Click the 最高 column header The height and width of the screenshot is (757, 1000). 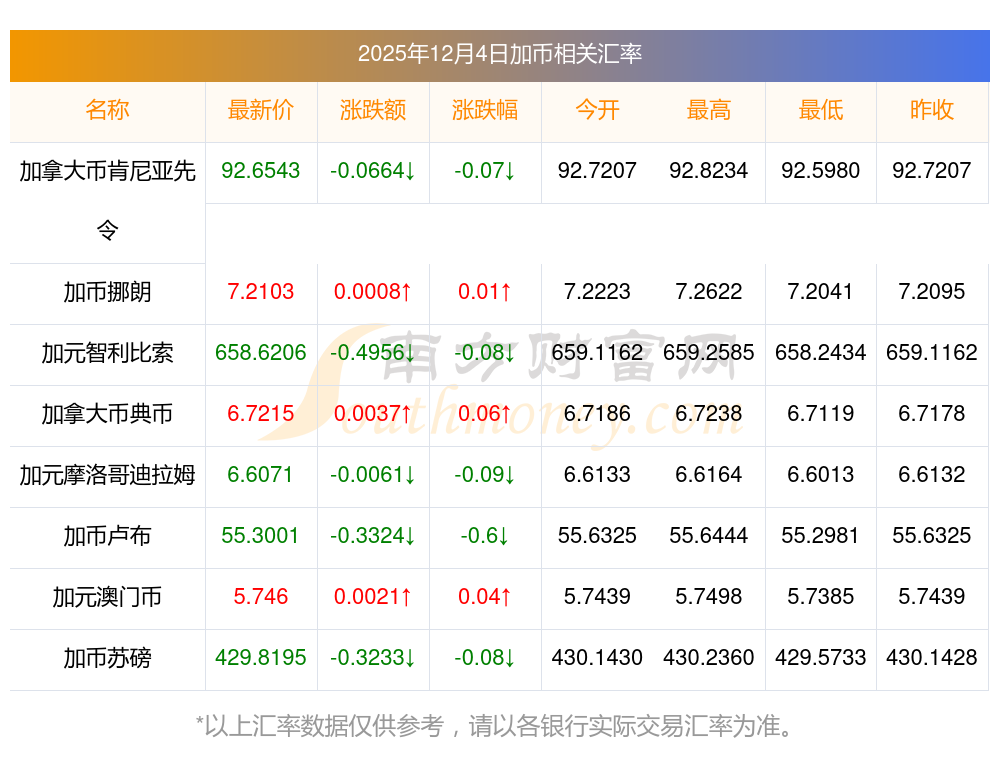(x=709, y=110)
